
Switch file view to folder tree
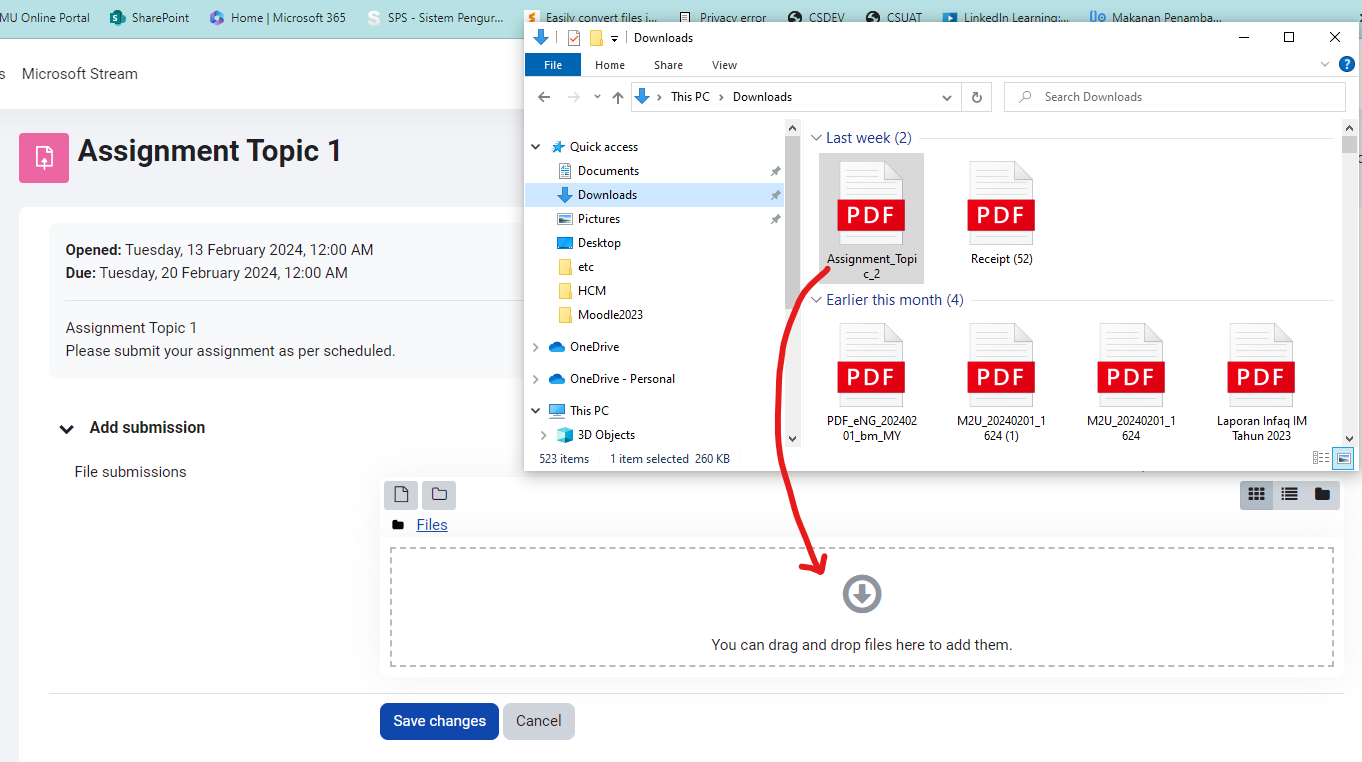1322,494
